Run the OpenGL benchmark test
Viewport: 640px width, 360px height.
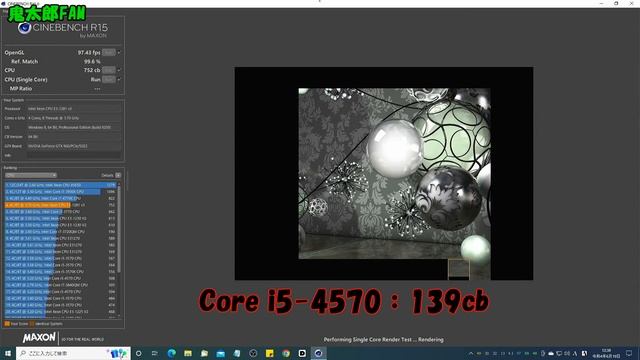tap(109, 52)
